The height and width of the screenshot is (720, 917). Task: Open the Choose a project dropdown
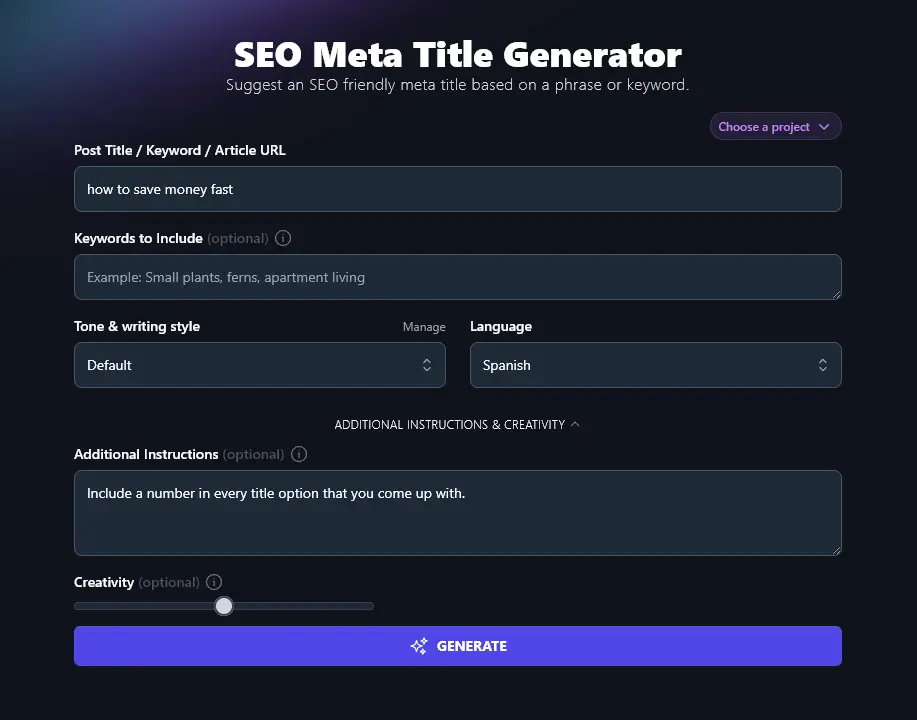pyautogui.click(x=775, y=127)
